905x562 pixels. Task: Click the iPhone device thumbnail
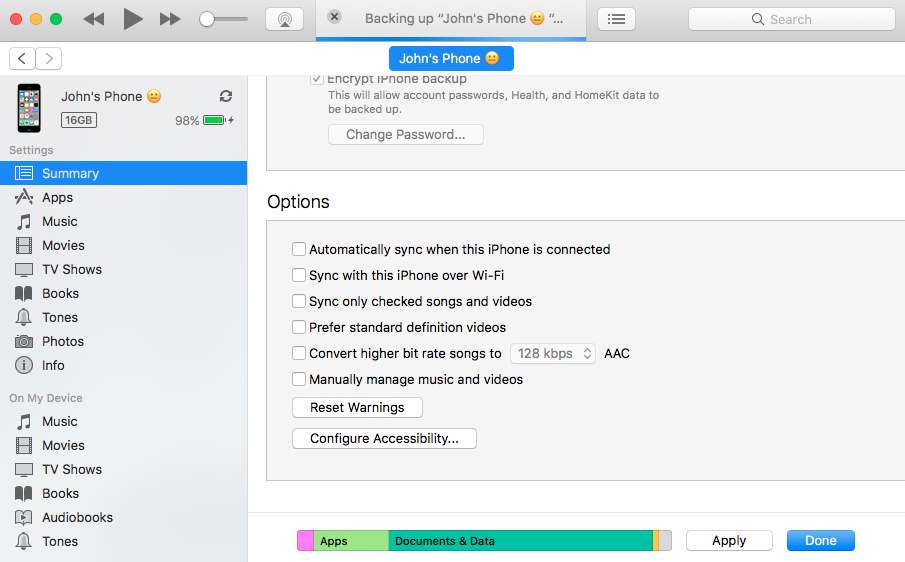tap(29, 108)
